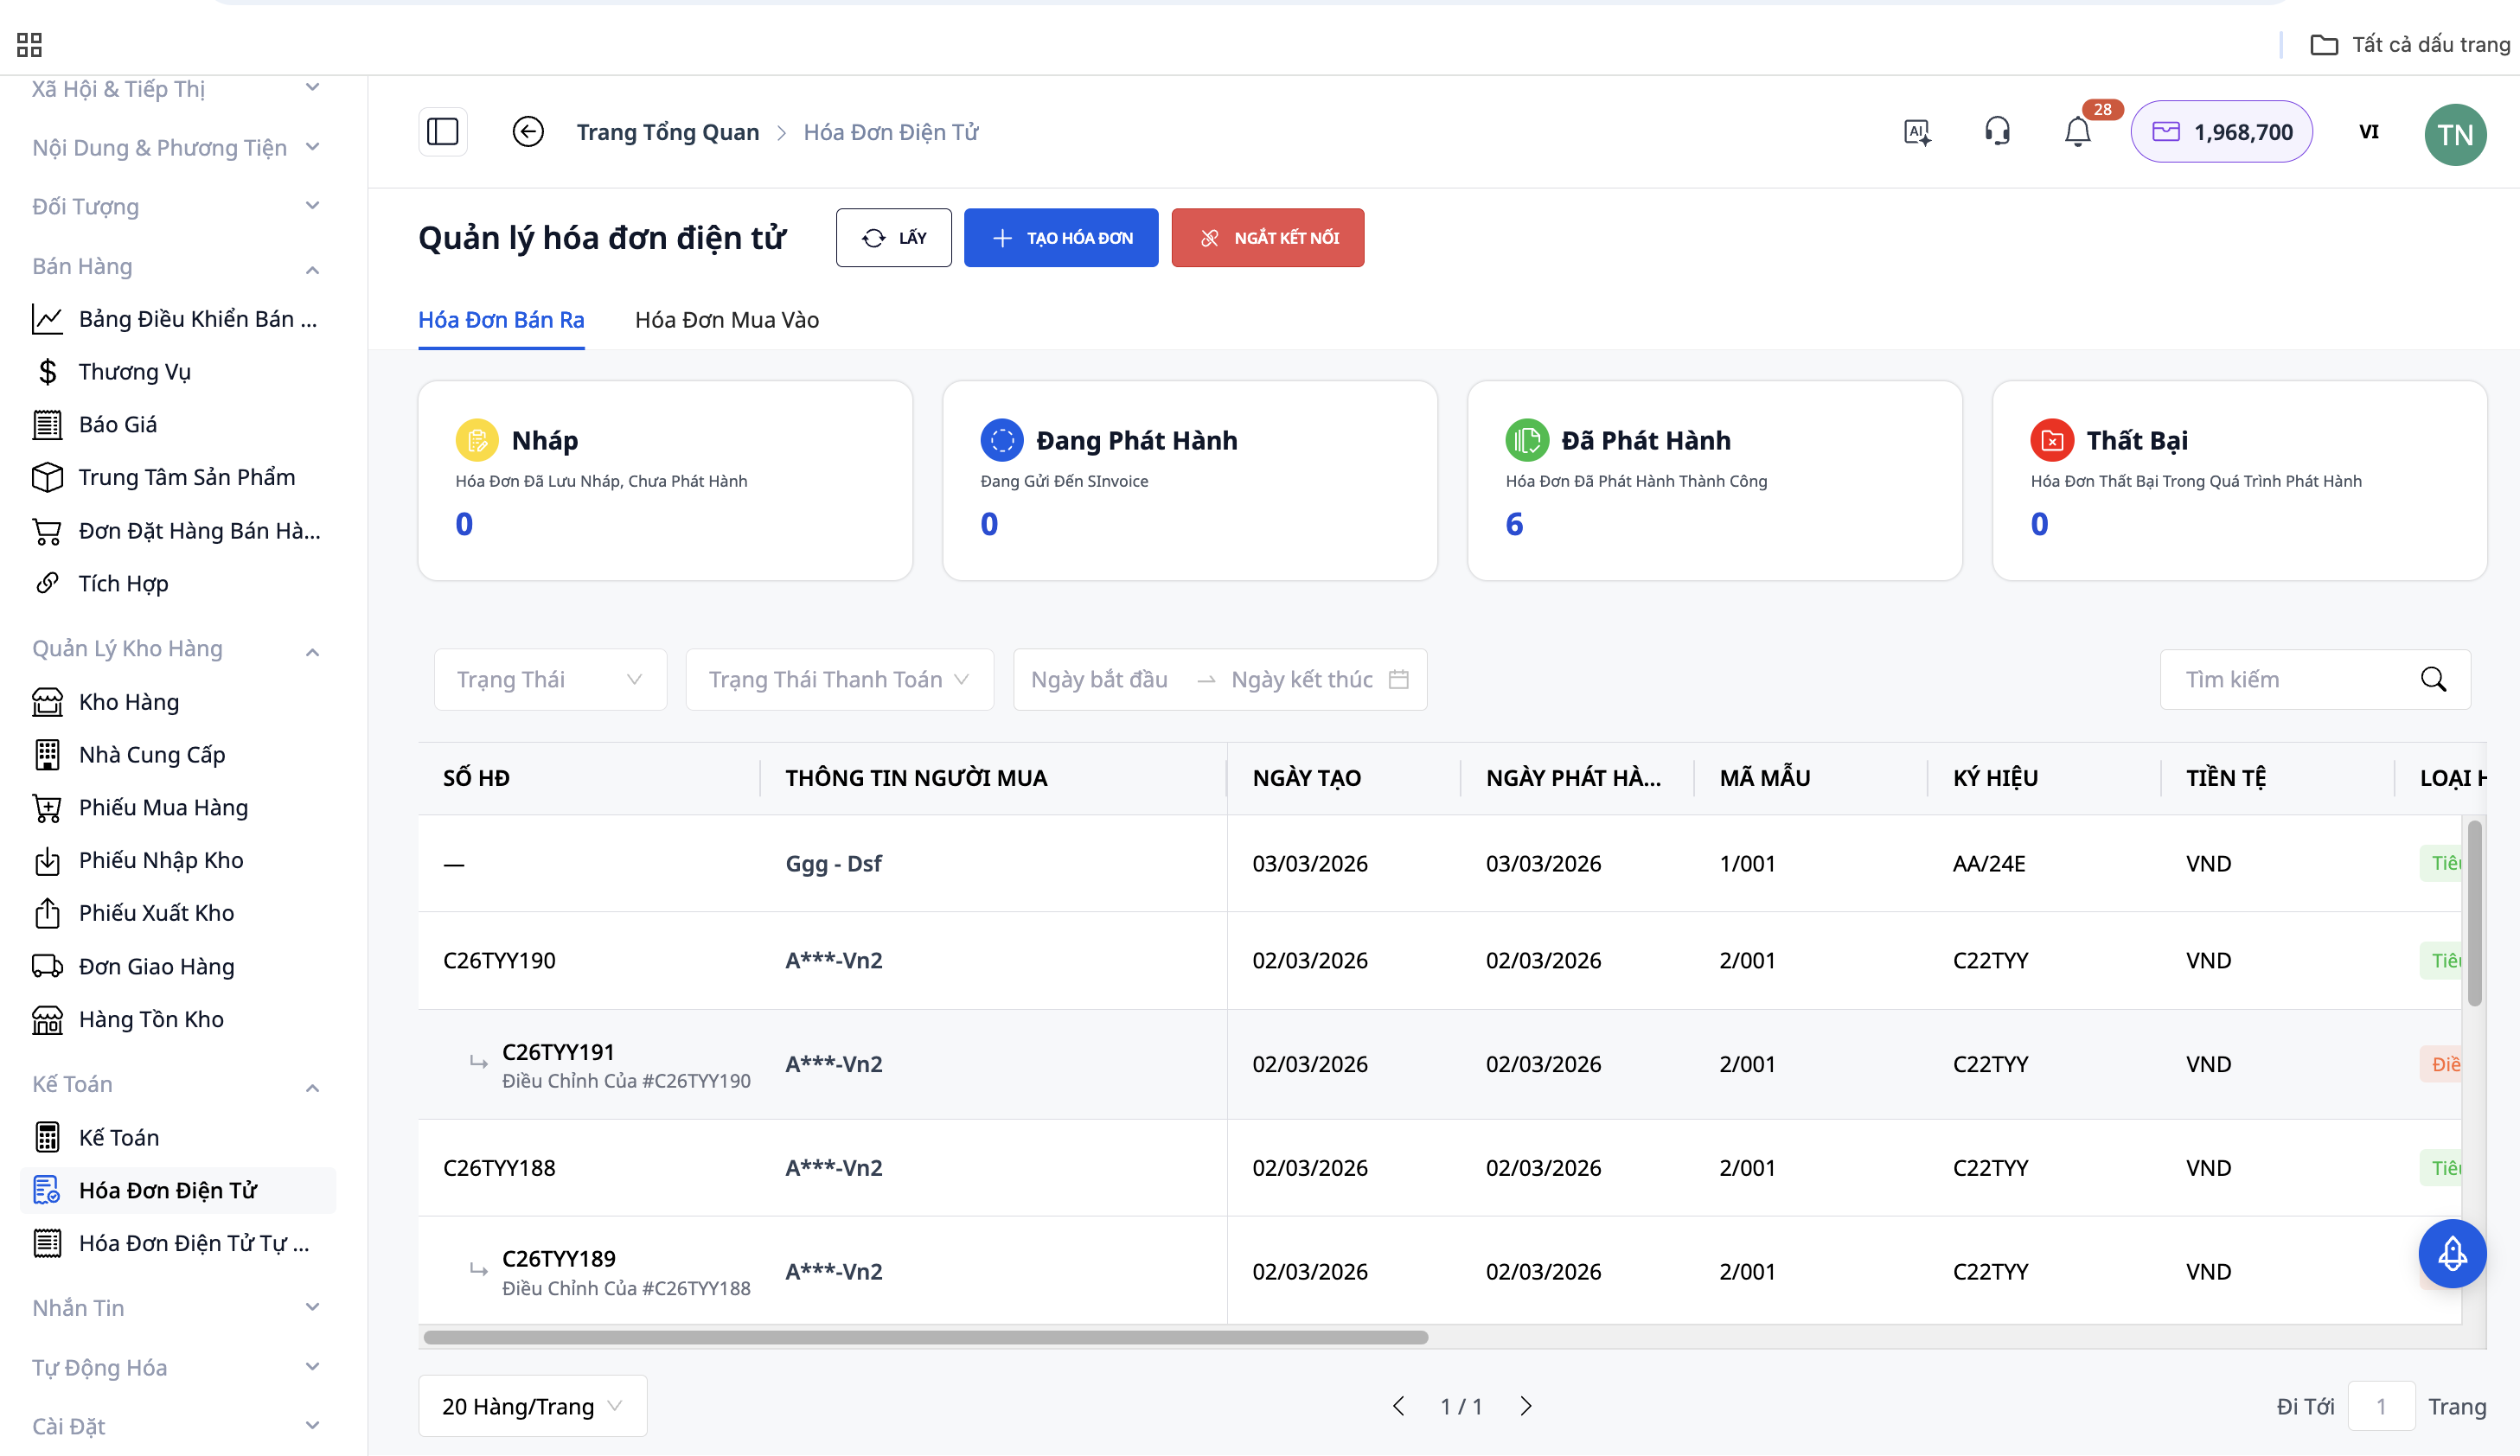Open the headset support icon

pos(1997,132)
